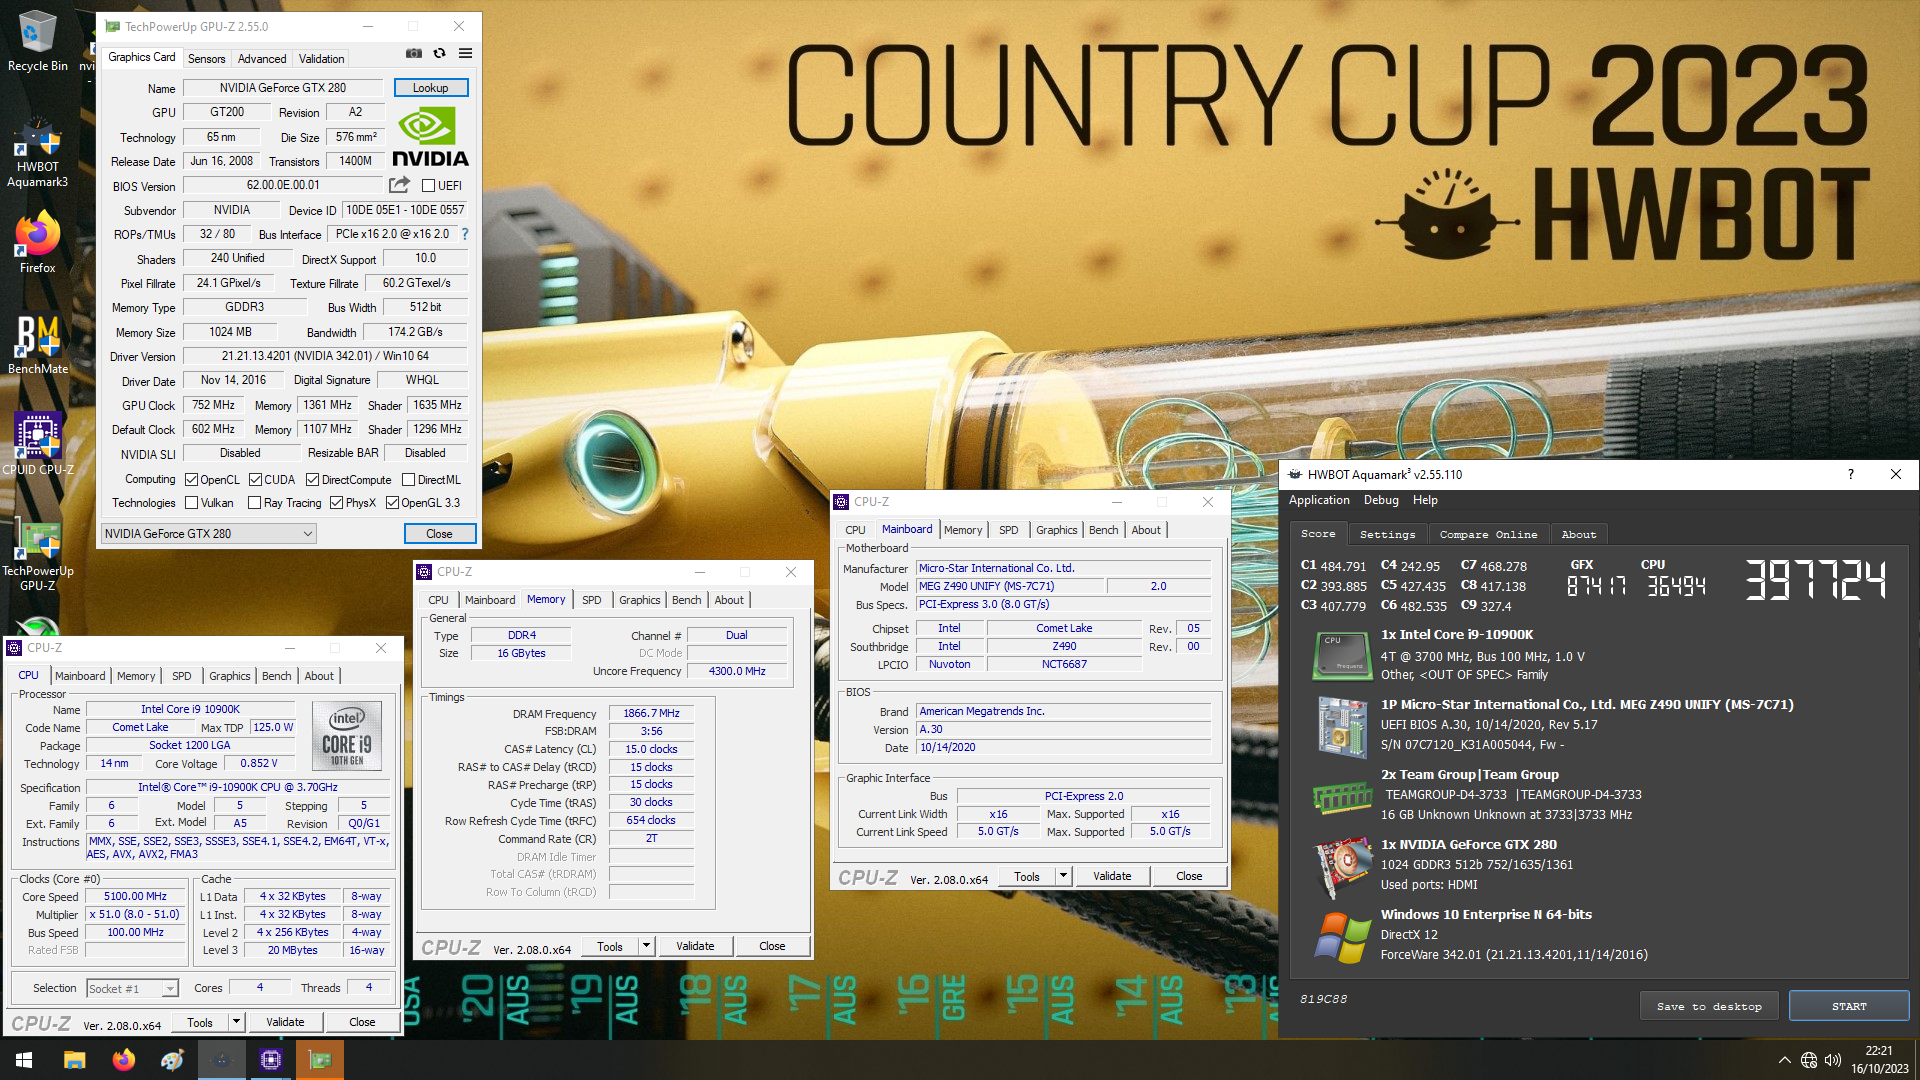Open the Application menu in Aquamark
The image size is (1920, 1080).
coord(1319,500)
